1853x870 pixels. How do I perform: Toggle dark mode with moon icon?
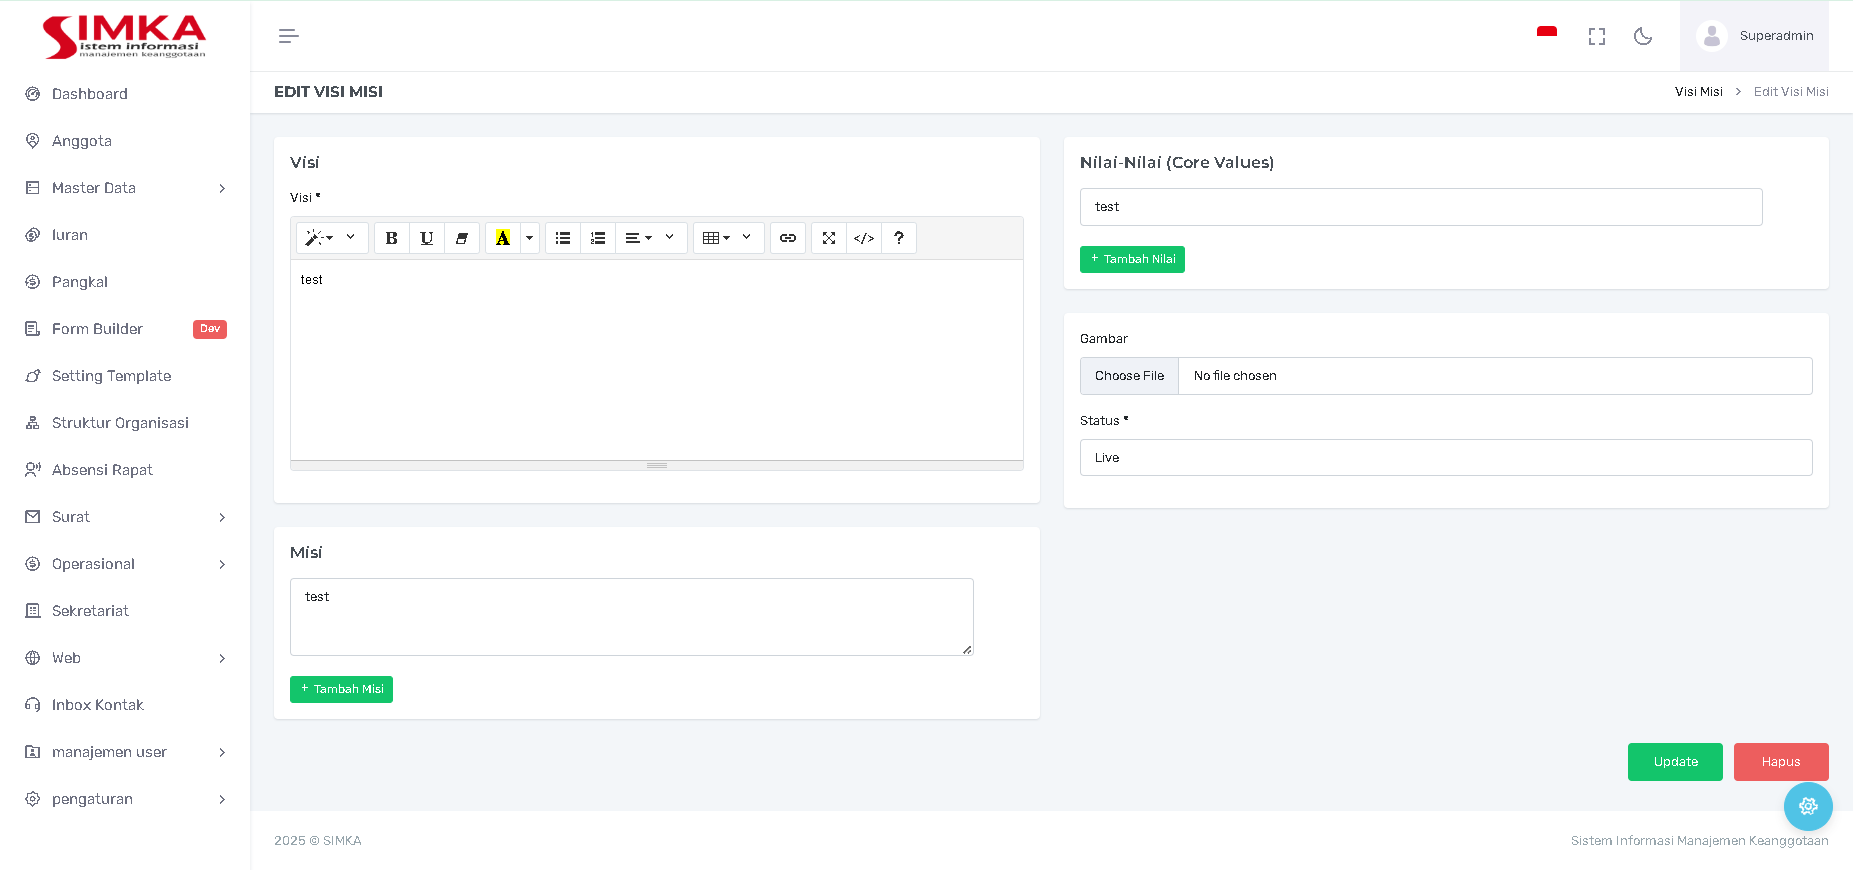(1642, 36)
